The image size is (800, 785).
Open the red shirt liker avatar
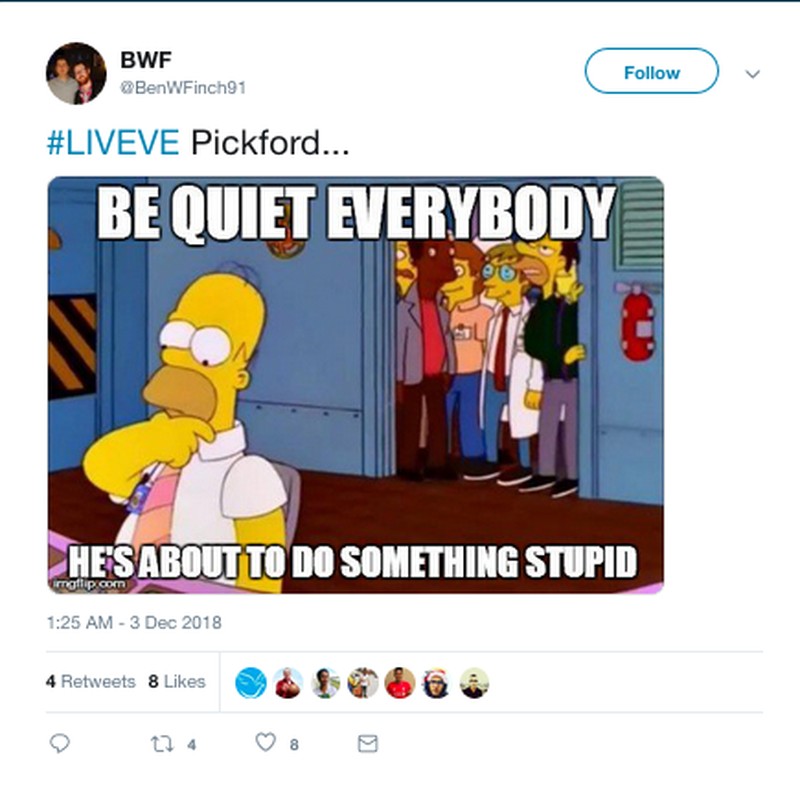coord(399,683)
